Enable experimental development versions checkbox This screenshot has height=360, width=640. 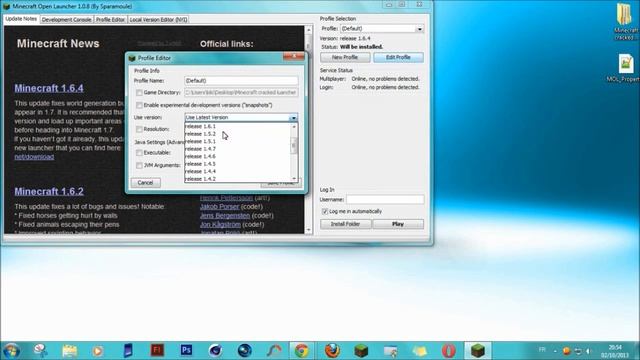139,105
